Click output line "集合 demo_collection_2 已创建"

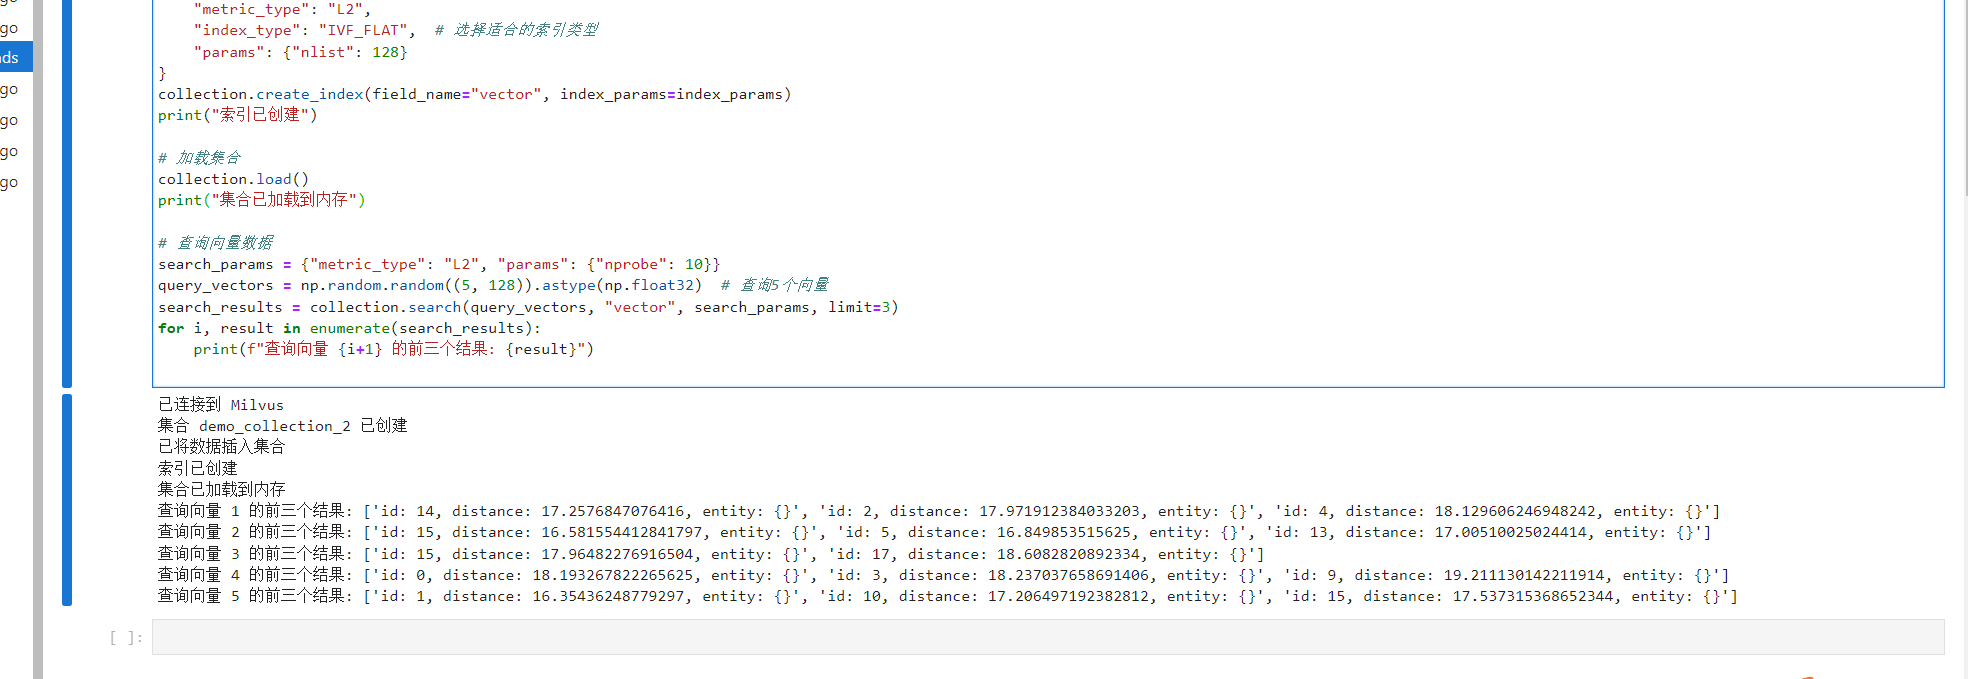click(x=283, y=426)
